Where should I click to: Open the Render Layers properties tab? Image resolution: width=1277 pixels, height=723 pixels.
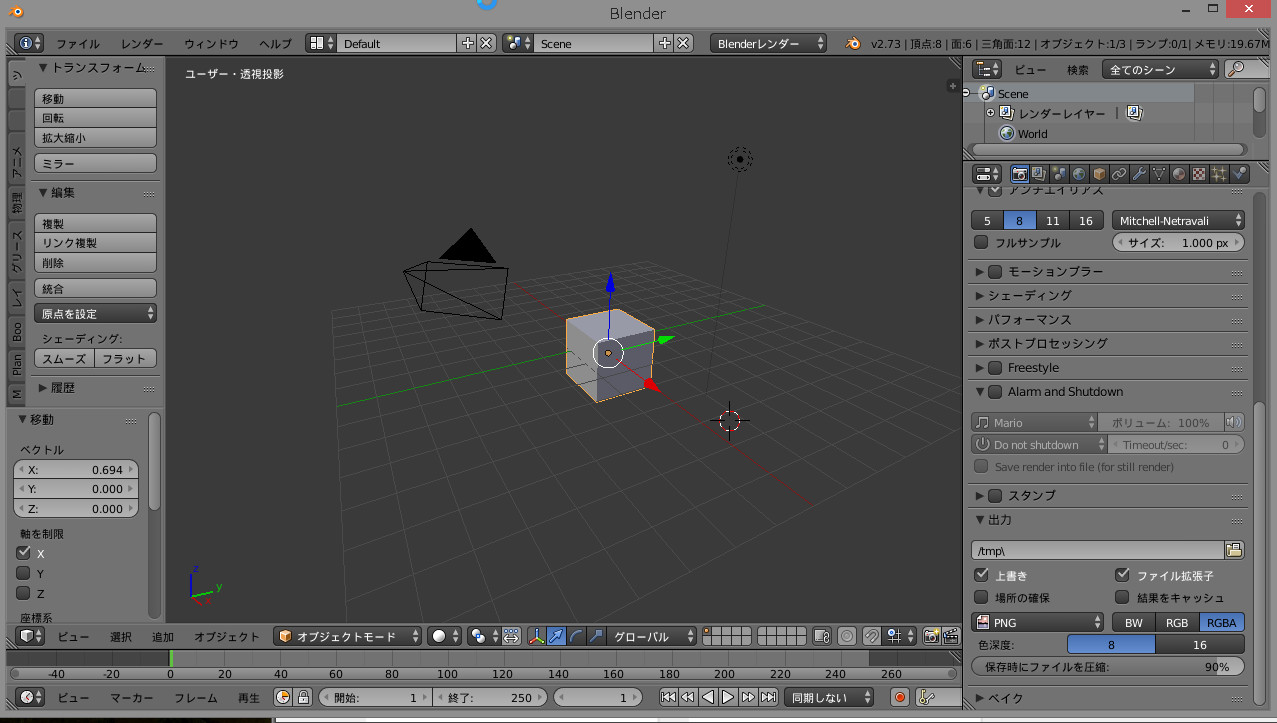tap(1039, 174)
